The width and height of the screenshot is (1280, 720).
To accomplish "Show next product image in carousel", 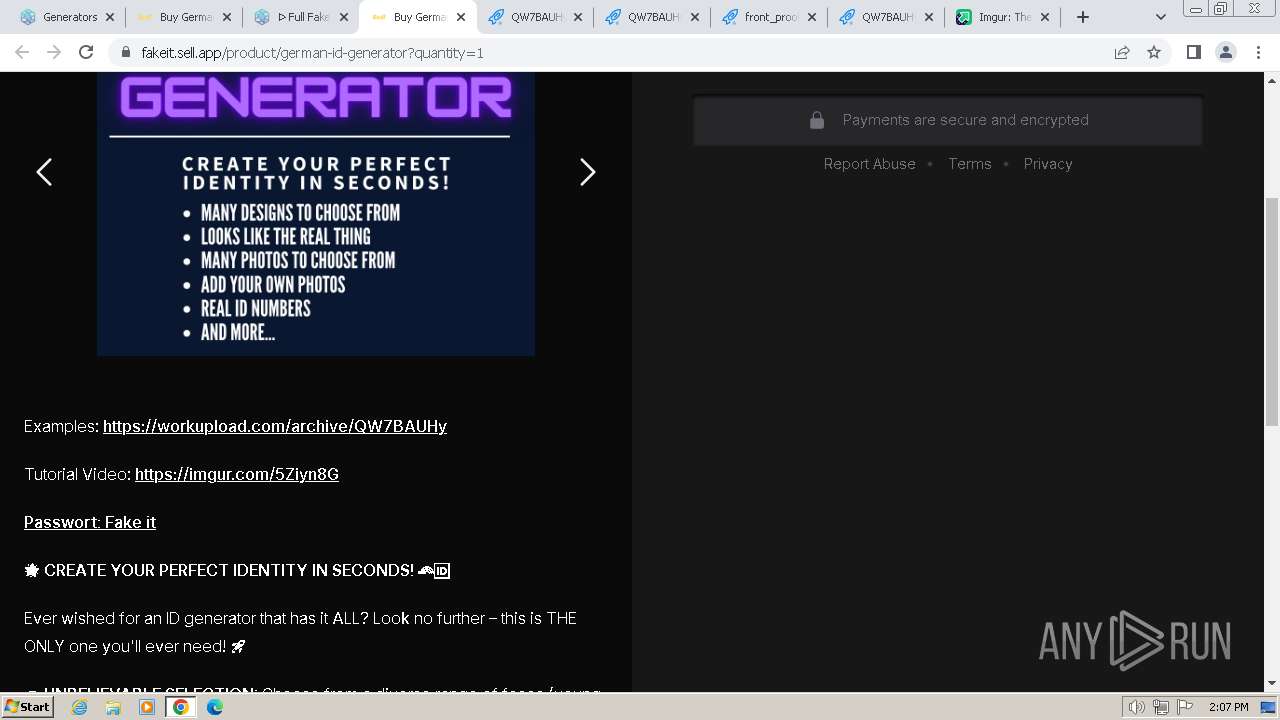I will pyautogui.click(x=588, y=172).
